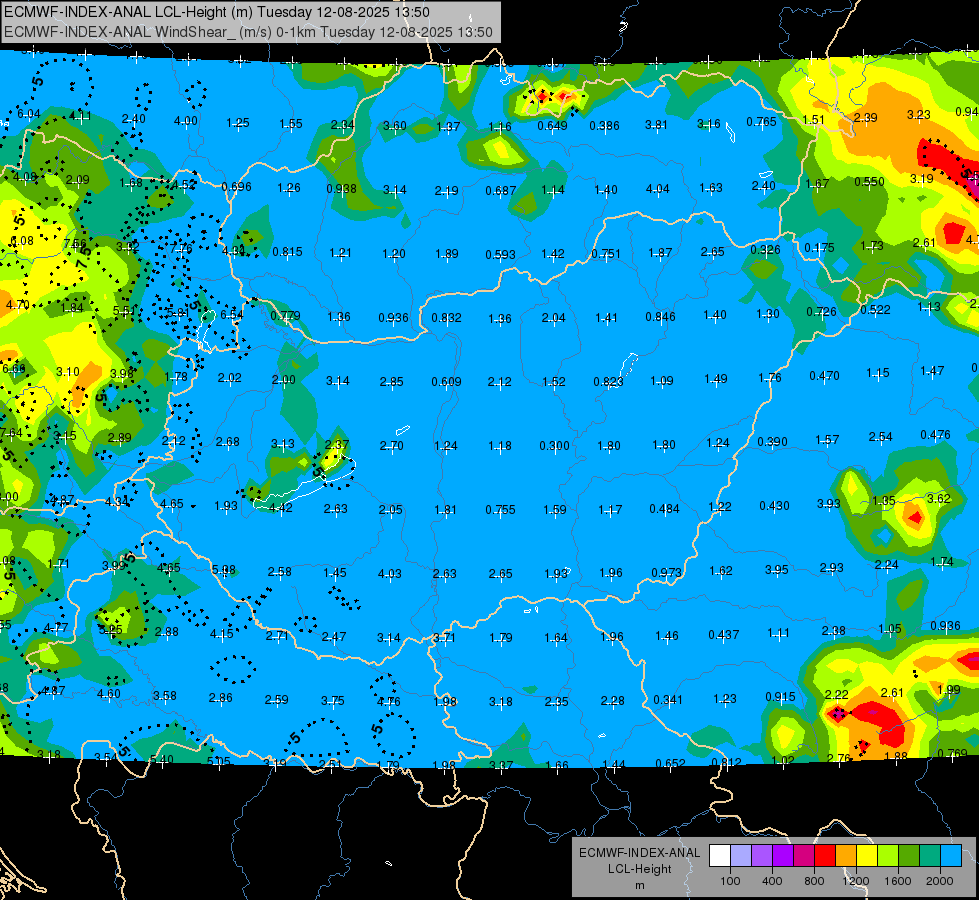The image size is (979, 900).
Task: Click the wind shear value 0.726
Action: (822, 312)
